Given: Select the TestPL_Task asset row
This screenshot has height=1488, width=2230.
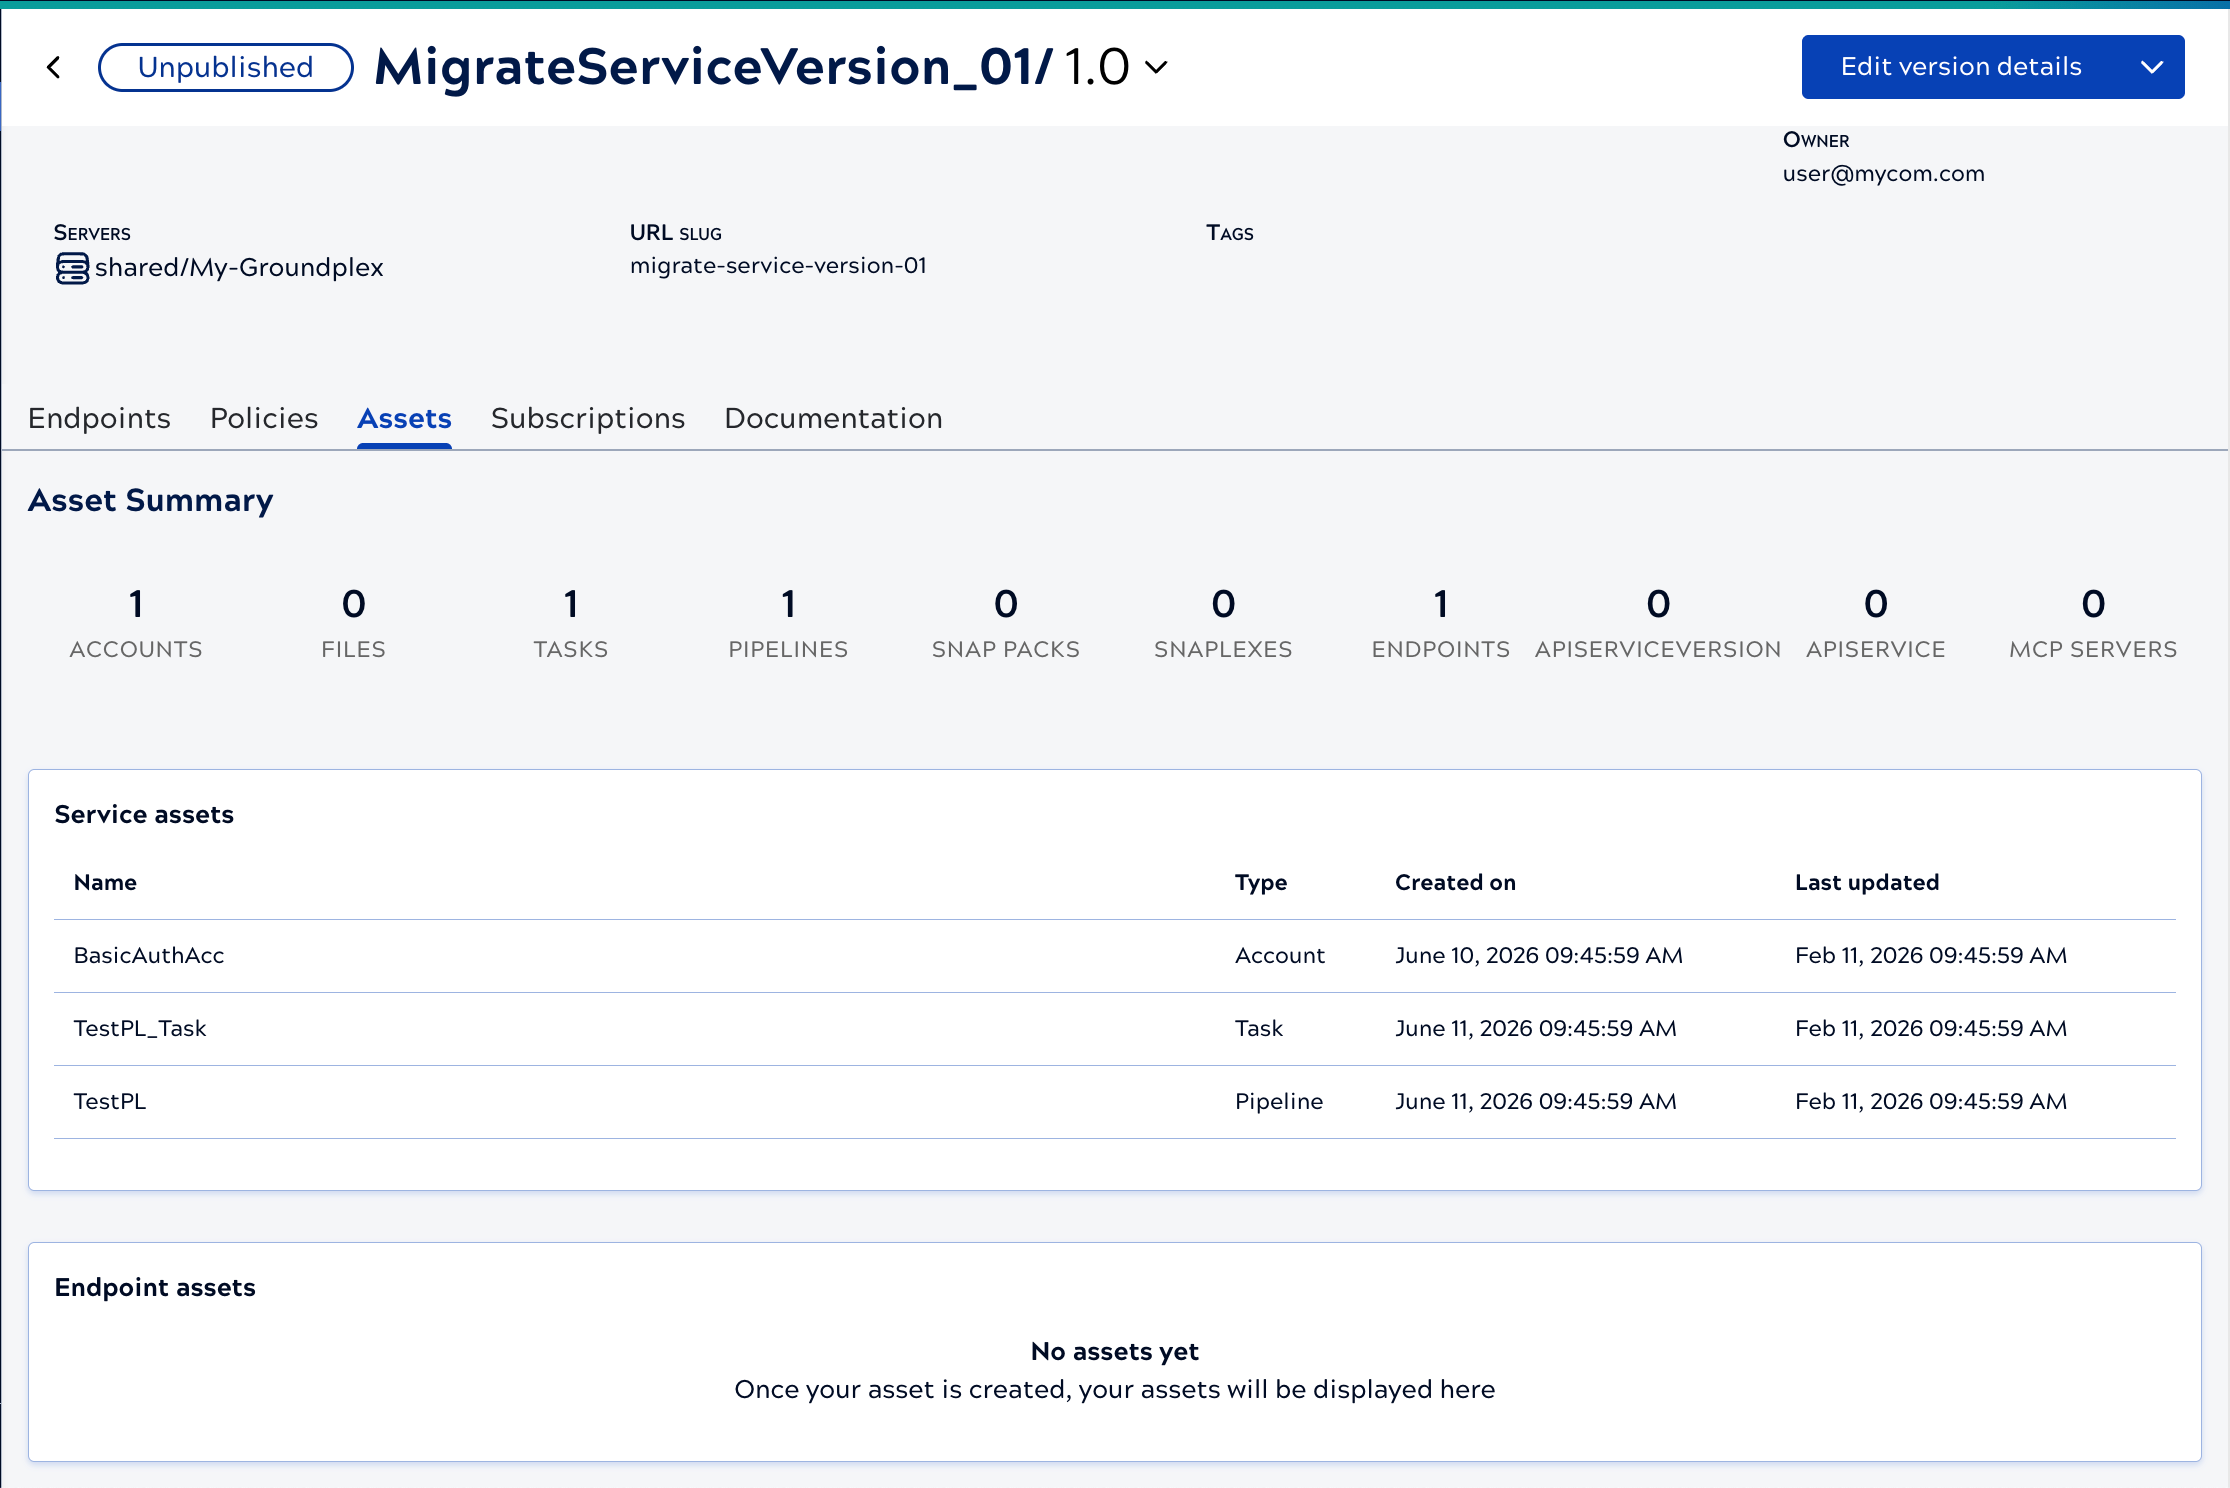Looking at the screenshot, I should (x=1115, y=1029).
